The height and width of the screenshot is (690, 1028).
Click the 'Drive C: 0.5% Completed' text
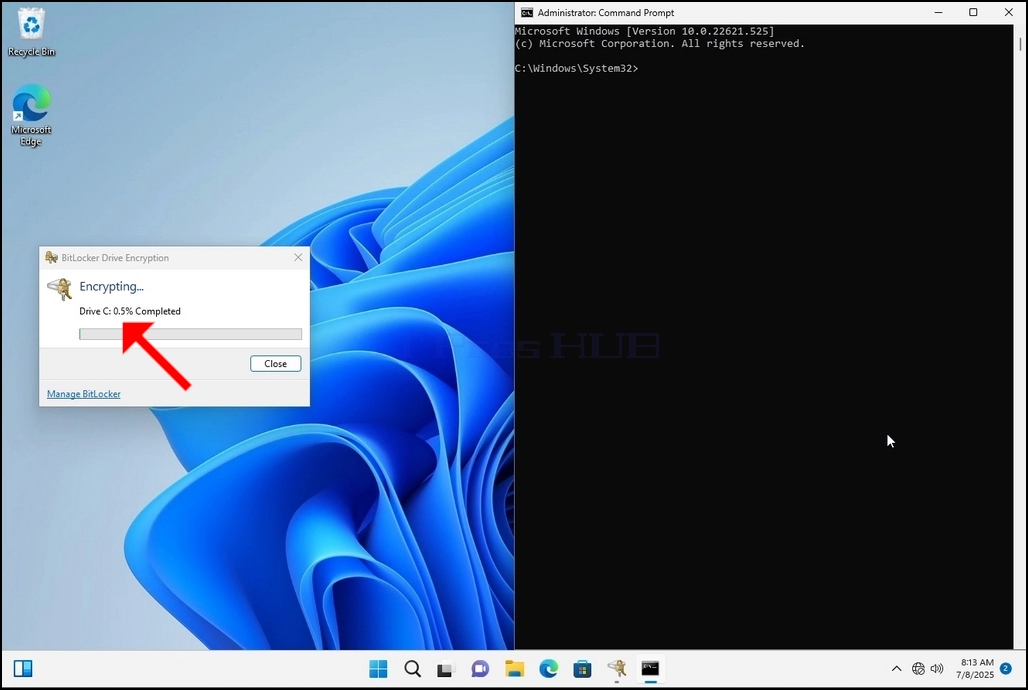pos(130,311)
